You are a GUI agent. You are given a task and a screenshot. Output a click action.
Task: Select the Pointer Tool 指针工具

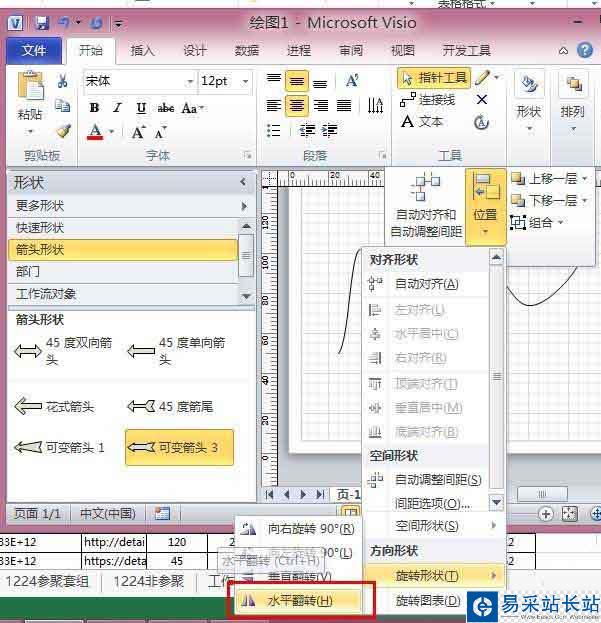pos(434,78)
